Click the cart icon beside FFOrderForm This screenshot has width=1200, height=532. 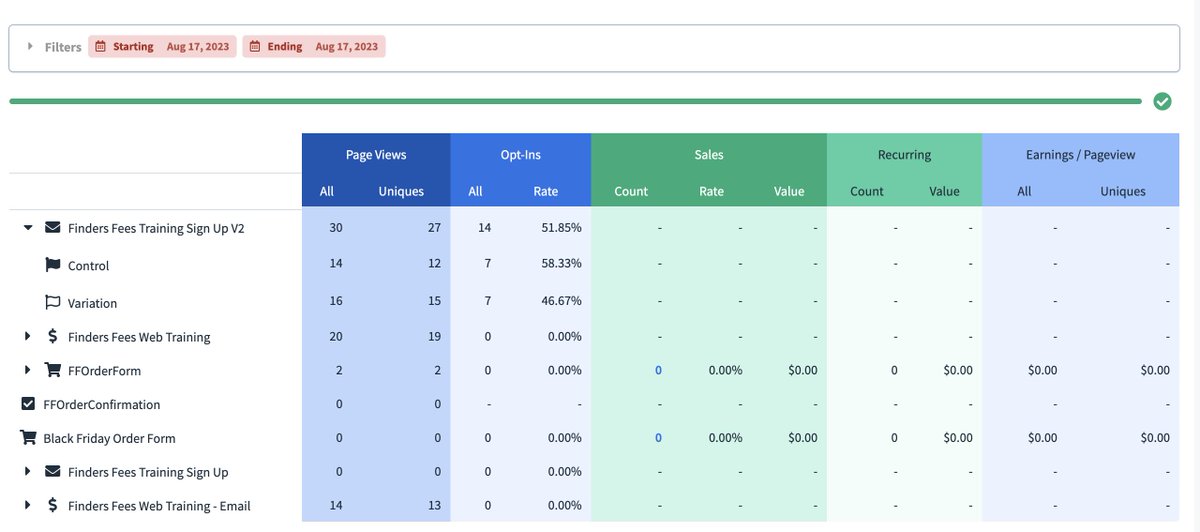click(x=53, y=370)
